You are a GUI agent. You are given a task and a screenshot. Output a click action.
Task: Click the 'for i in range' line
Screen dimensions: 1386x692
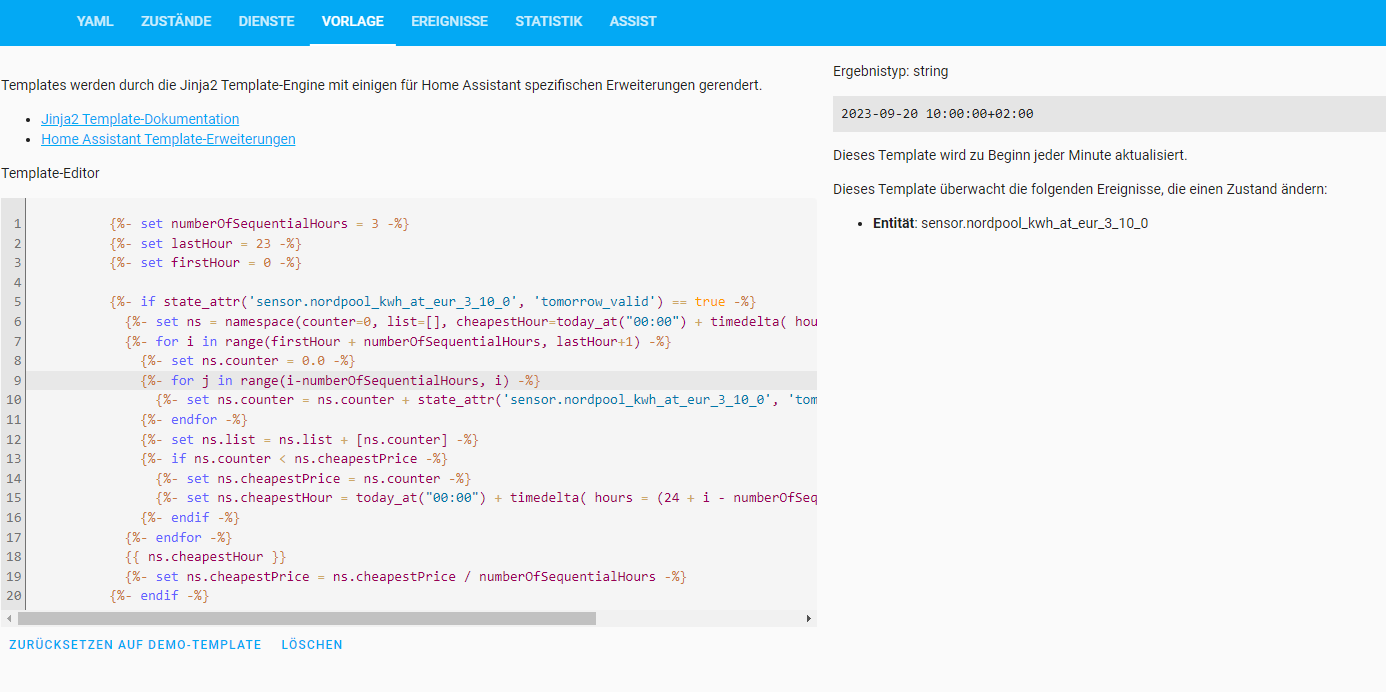398,342
